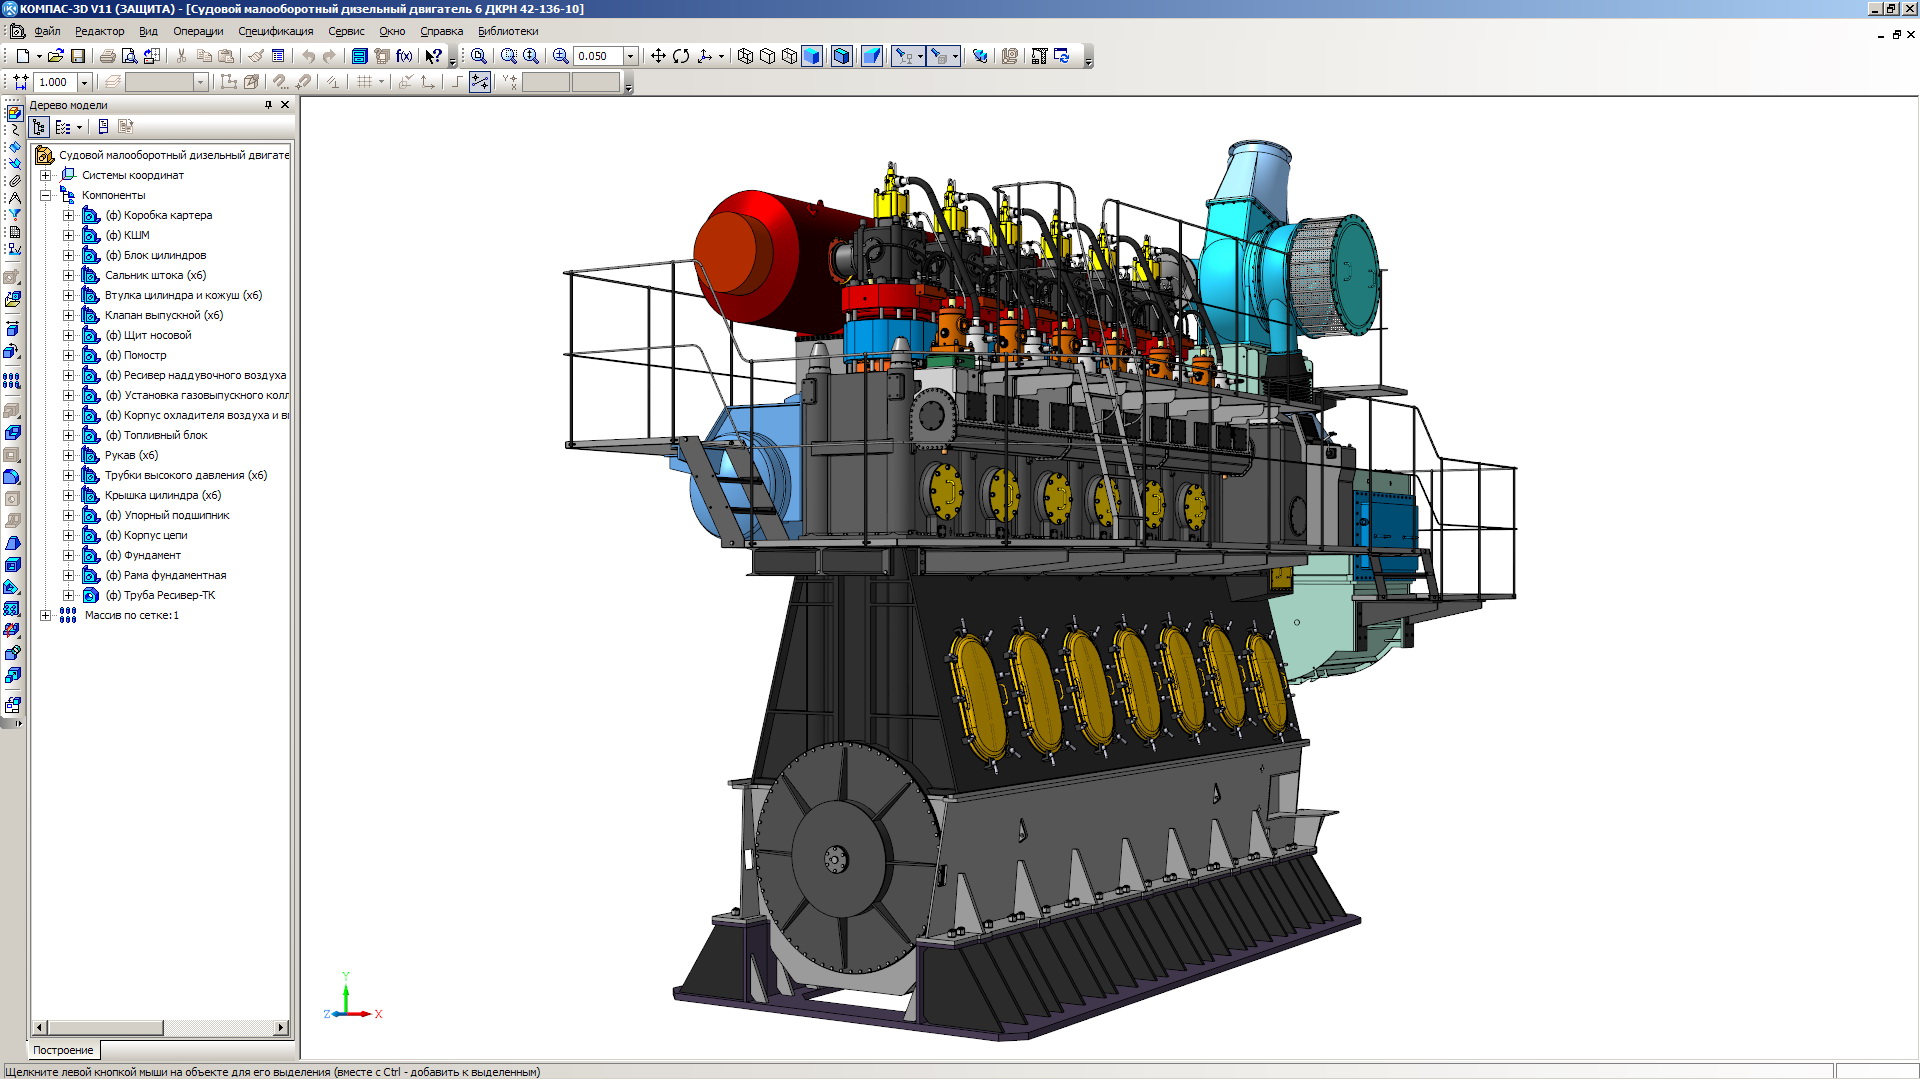This screenshot has height=1080, width=1920.
Task: Toggle perspective projection view
Action: pyautogui.click(x=872, y=56)
